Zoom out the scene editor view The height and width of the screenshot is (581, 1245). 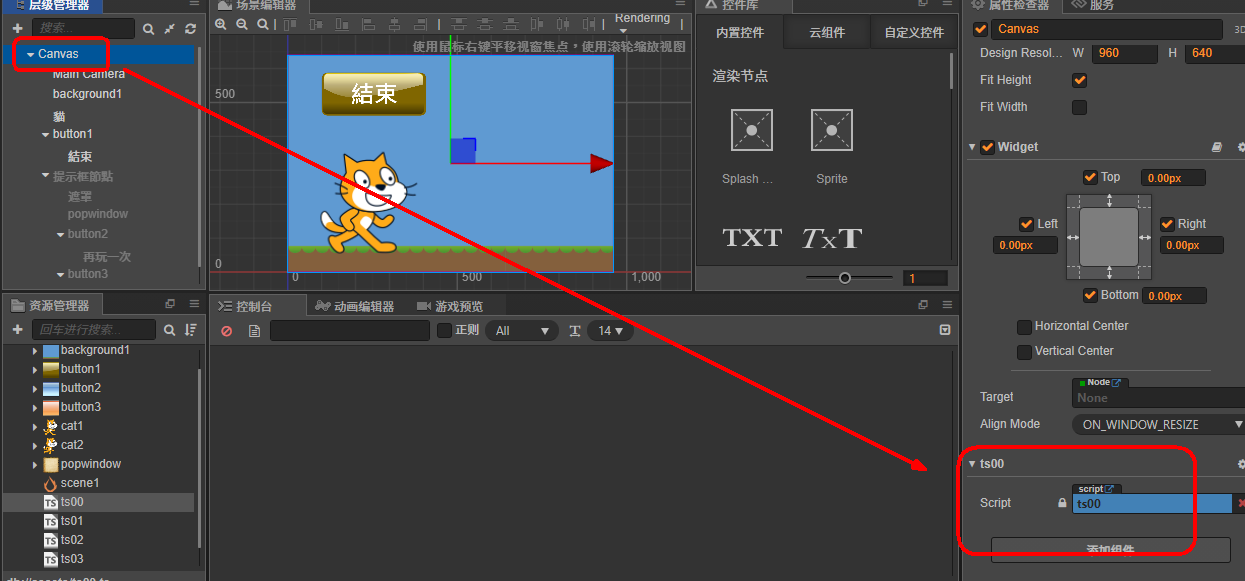pyautogui.click(x=241, y=24)
